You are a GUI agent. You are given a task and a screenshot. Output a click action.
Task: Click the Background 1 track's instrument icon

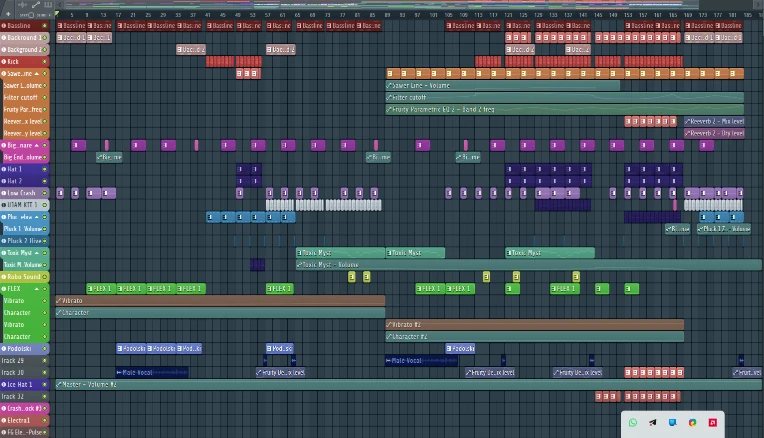click(3, 38)
